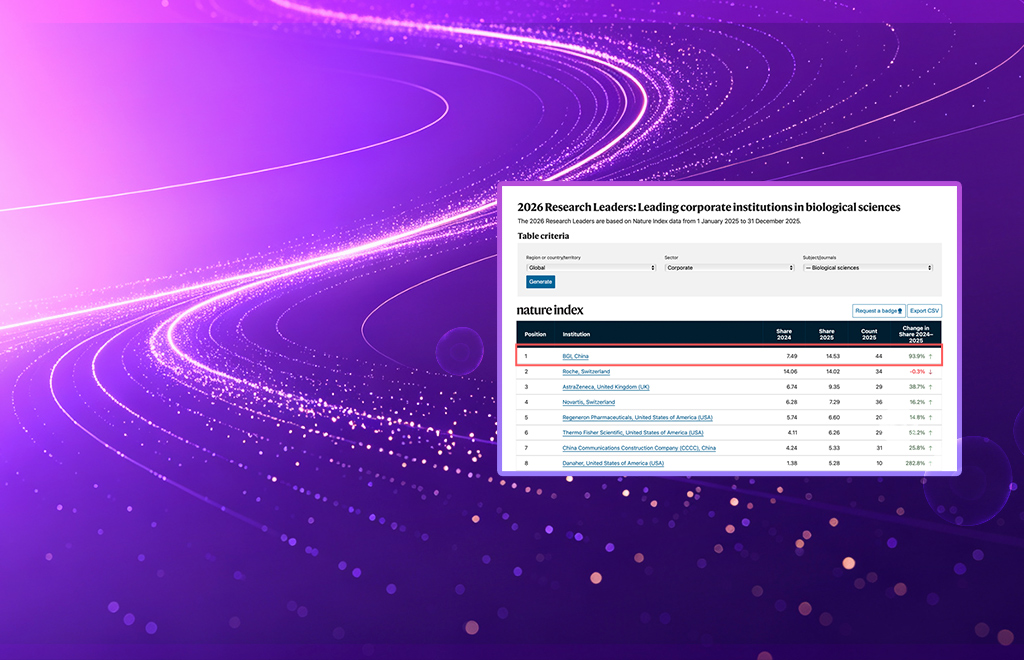Open the Danaher, United States of America link
Viewport: 1024px width, 660px height.
pyautogui.click(x=613, y=464)
